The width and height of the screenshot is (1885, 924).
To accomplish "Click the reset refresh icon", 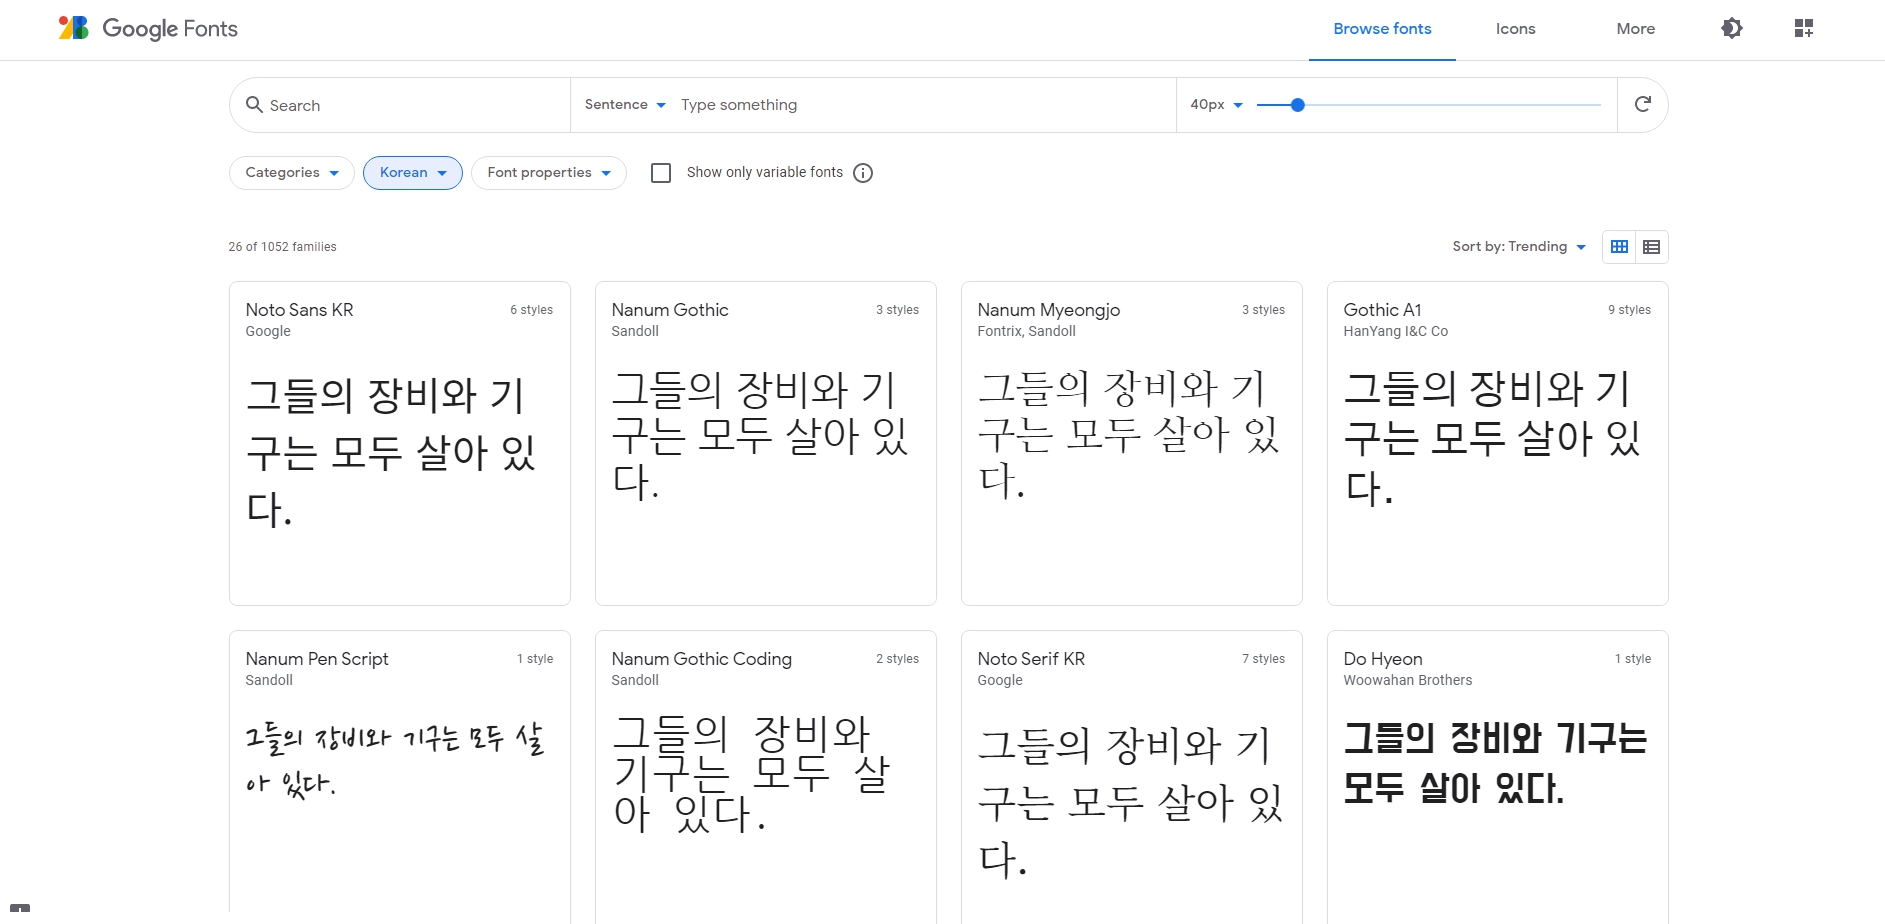I will pos(1642,104).
